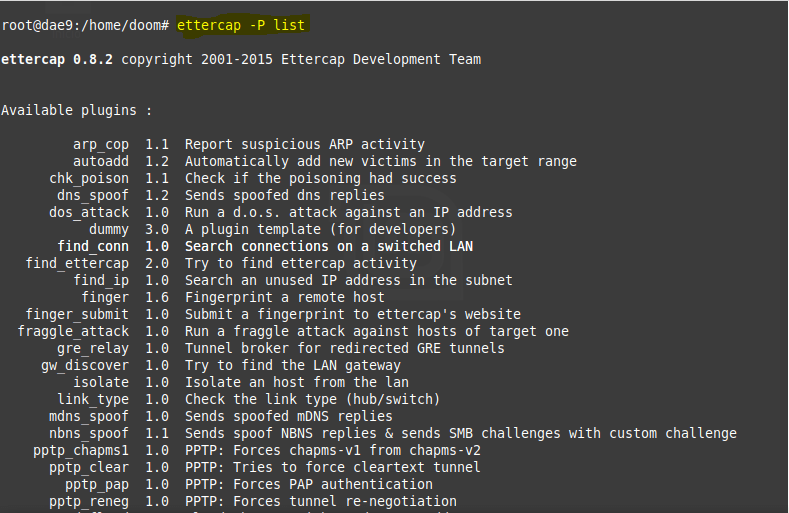Click the chk_poison plugin name
This screenshot has height=513, width=789.
click(89, 178)
